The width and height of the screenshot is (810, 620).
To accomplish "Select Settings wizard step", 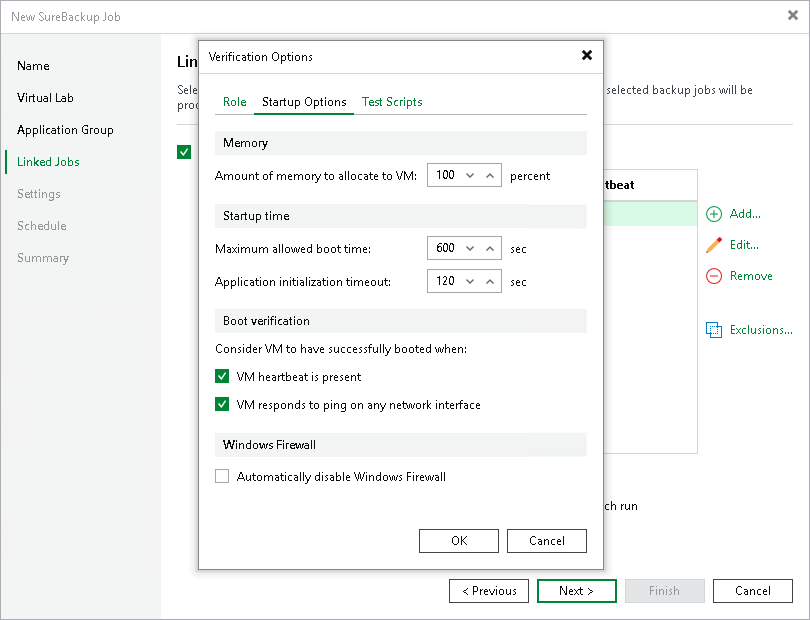I will point(39,194).
